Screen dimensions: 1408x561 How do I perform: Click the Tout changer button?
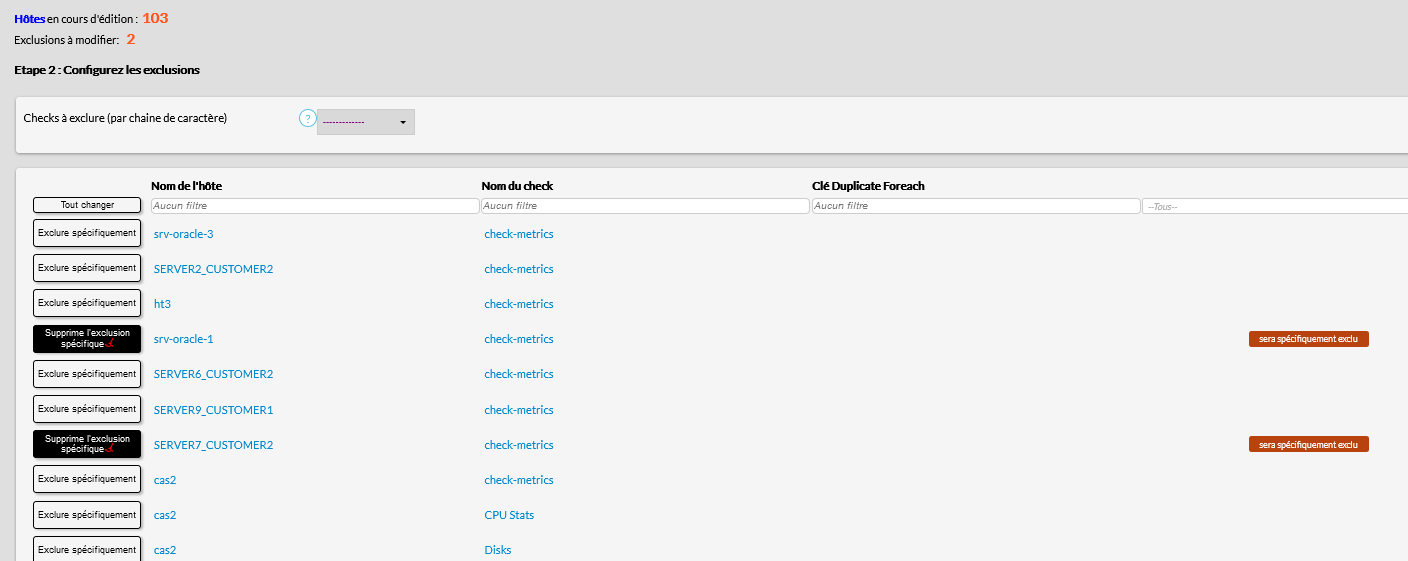tap(87, 205)
